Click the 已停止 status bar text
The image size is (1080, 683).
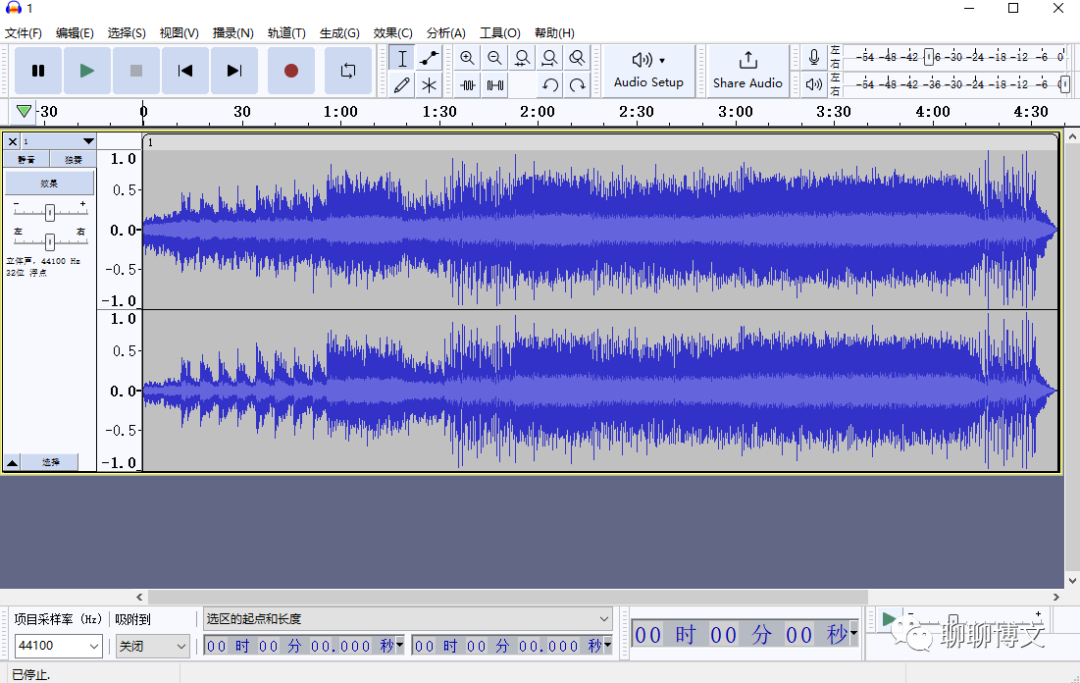[x=31, y=675]
